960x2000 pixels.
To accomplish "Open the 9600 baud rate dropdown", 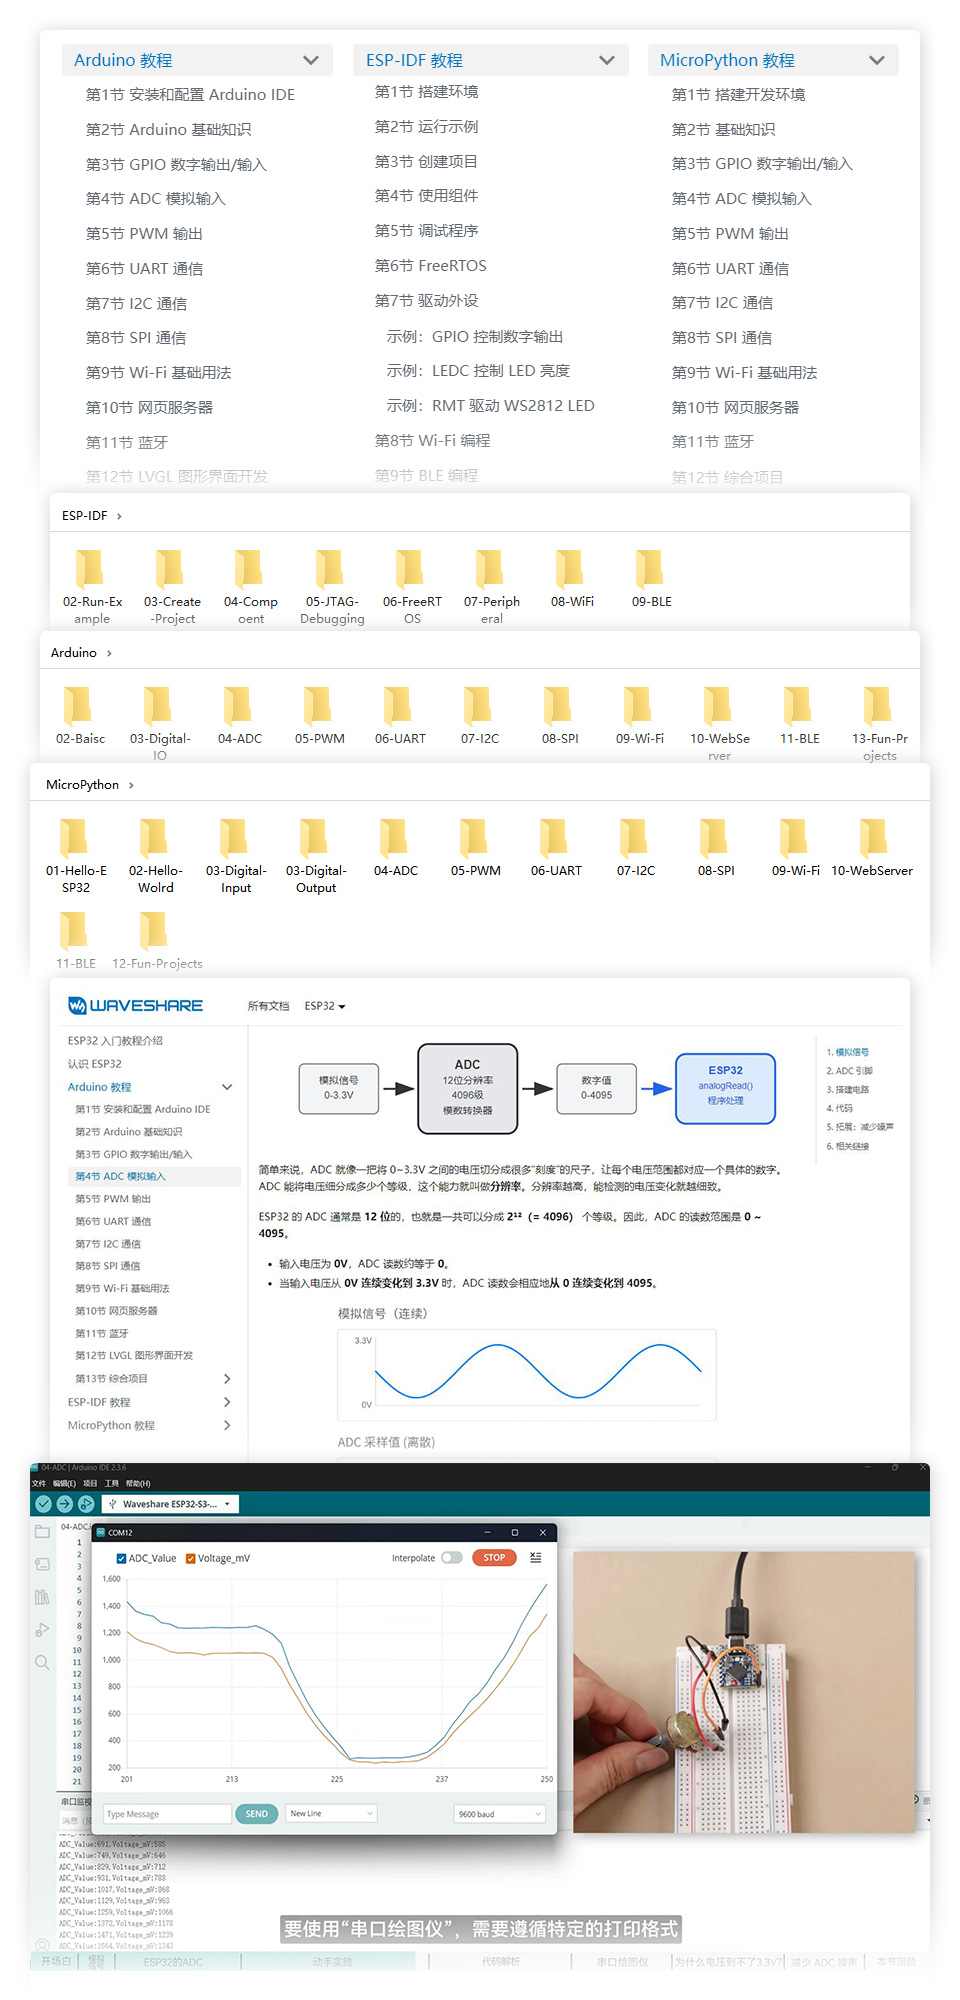I will coord(499,1813).
